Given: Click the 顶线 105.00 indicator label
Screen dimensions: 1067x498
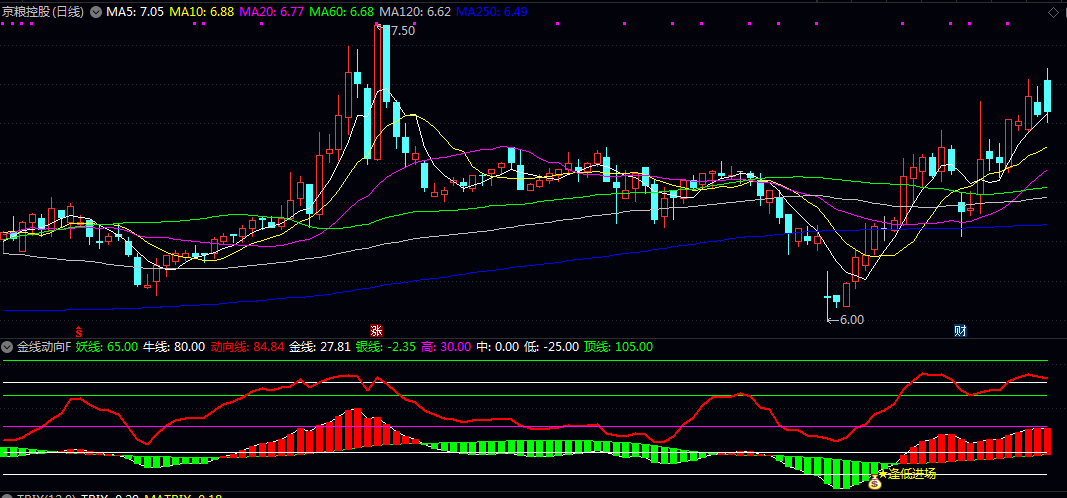Looking at the screenshot, I should [618, 347].
